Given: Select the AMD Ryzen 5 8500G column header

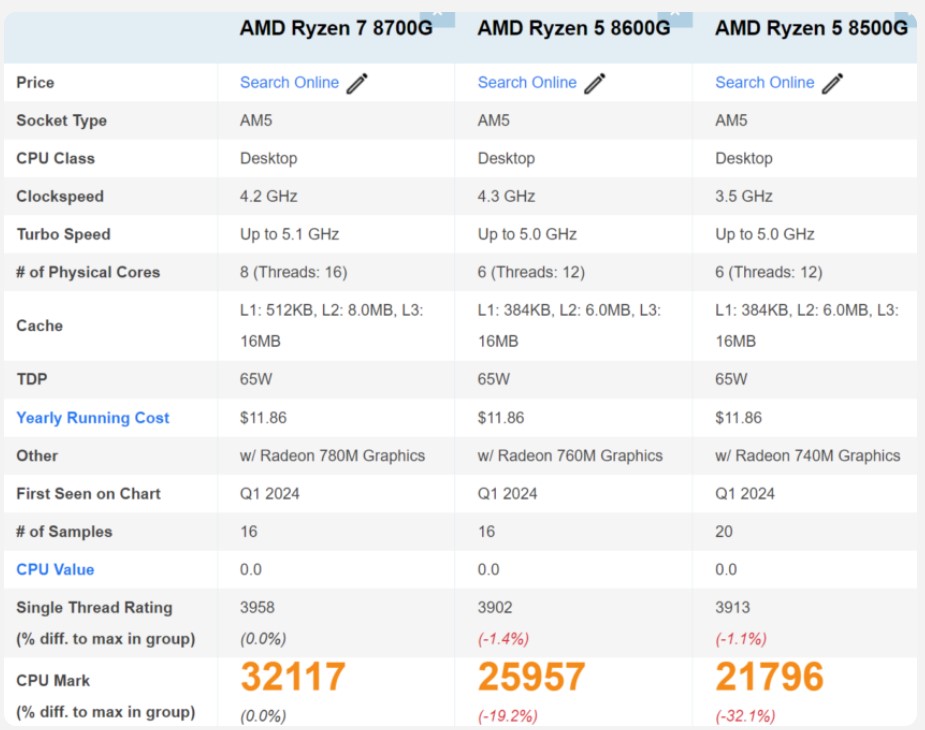Looking at the screenshot, I should [809, 28].
